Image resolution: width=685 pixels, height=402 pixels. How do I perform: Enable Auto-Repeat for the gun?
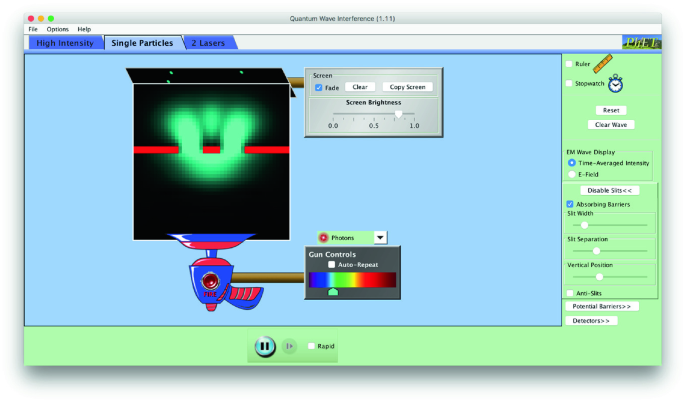[332, 264]
